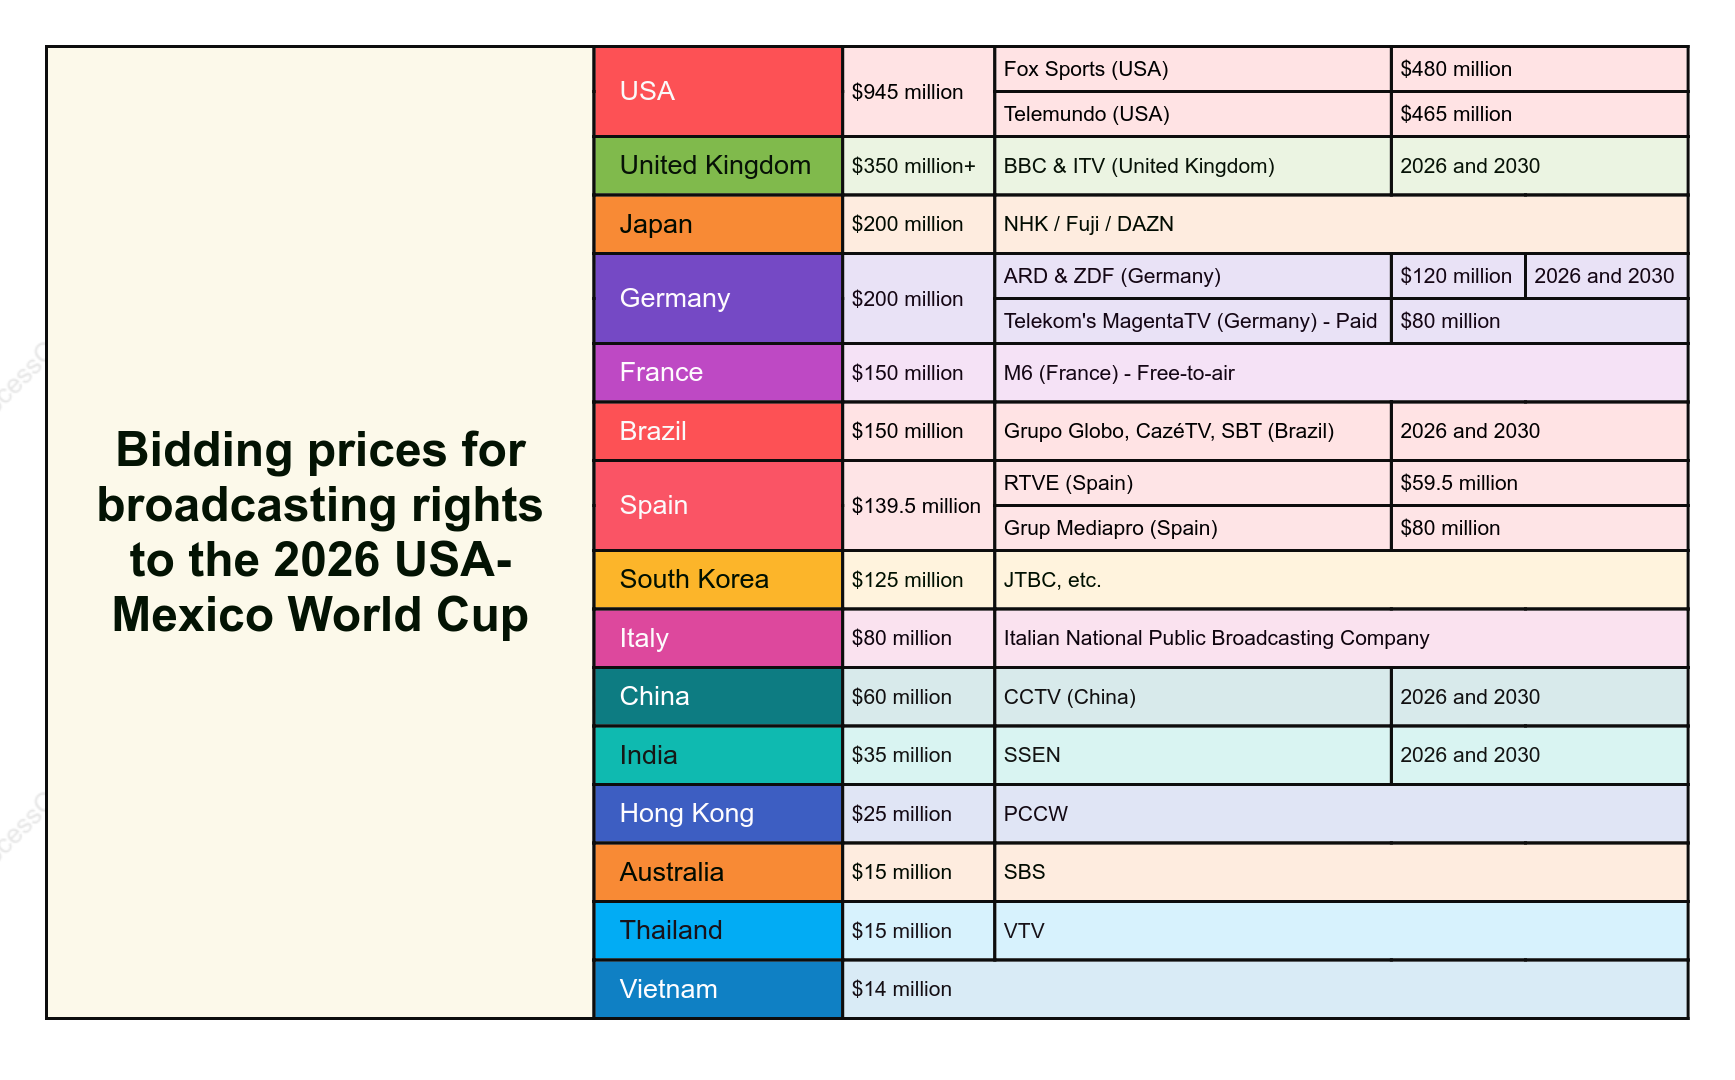Click the $125 million cell
This screenshot has width=1735, height=1080.
click(x=919, y=579)
